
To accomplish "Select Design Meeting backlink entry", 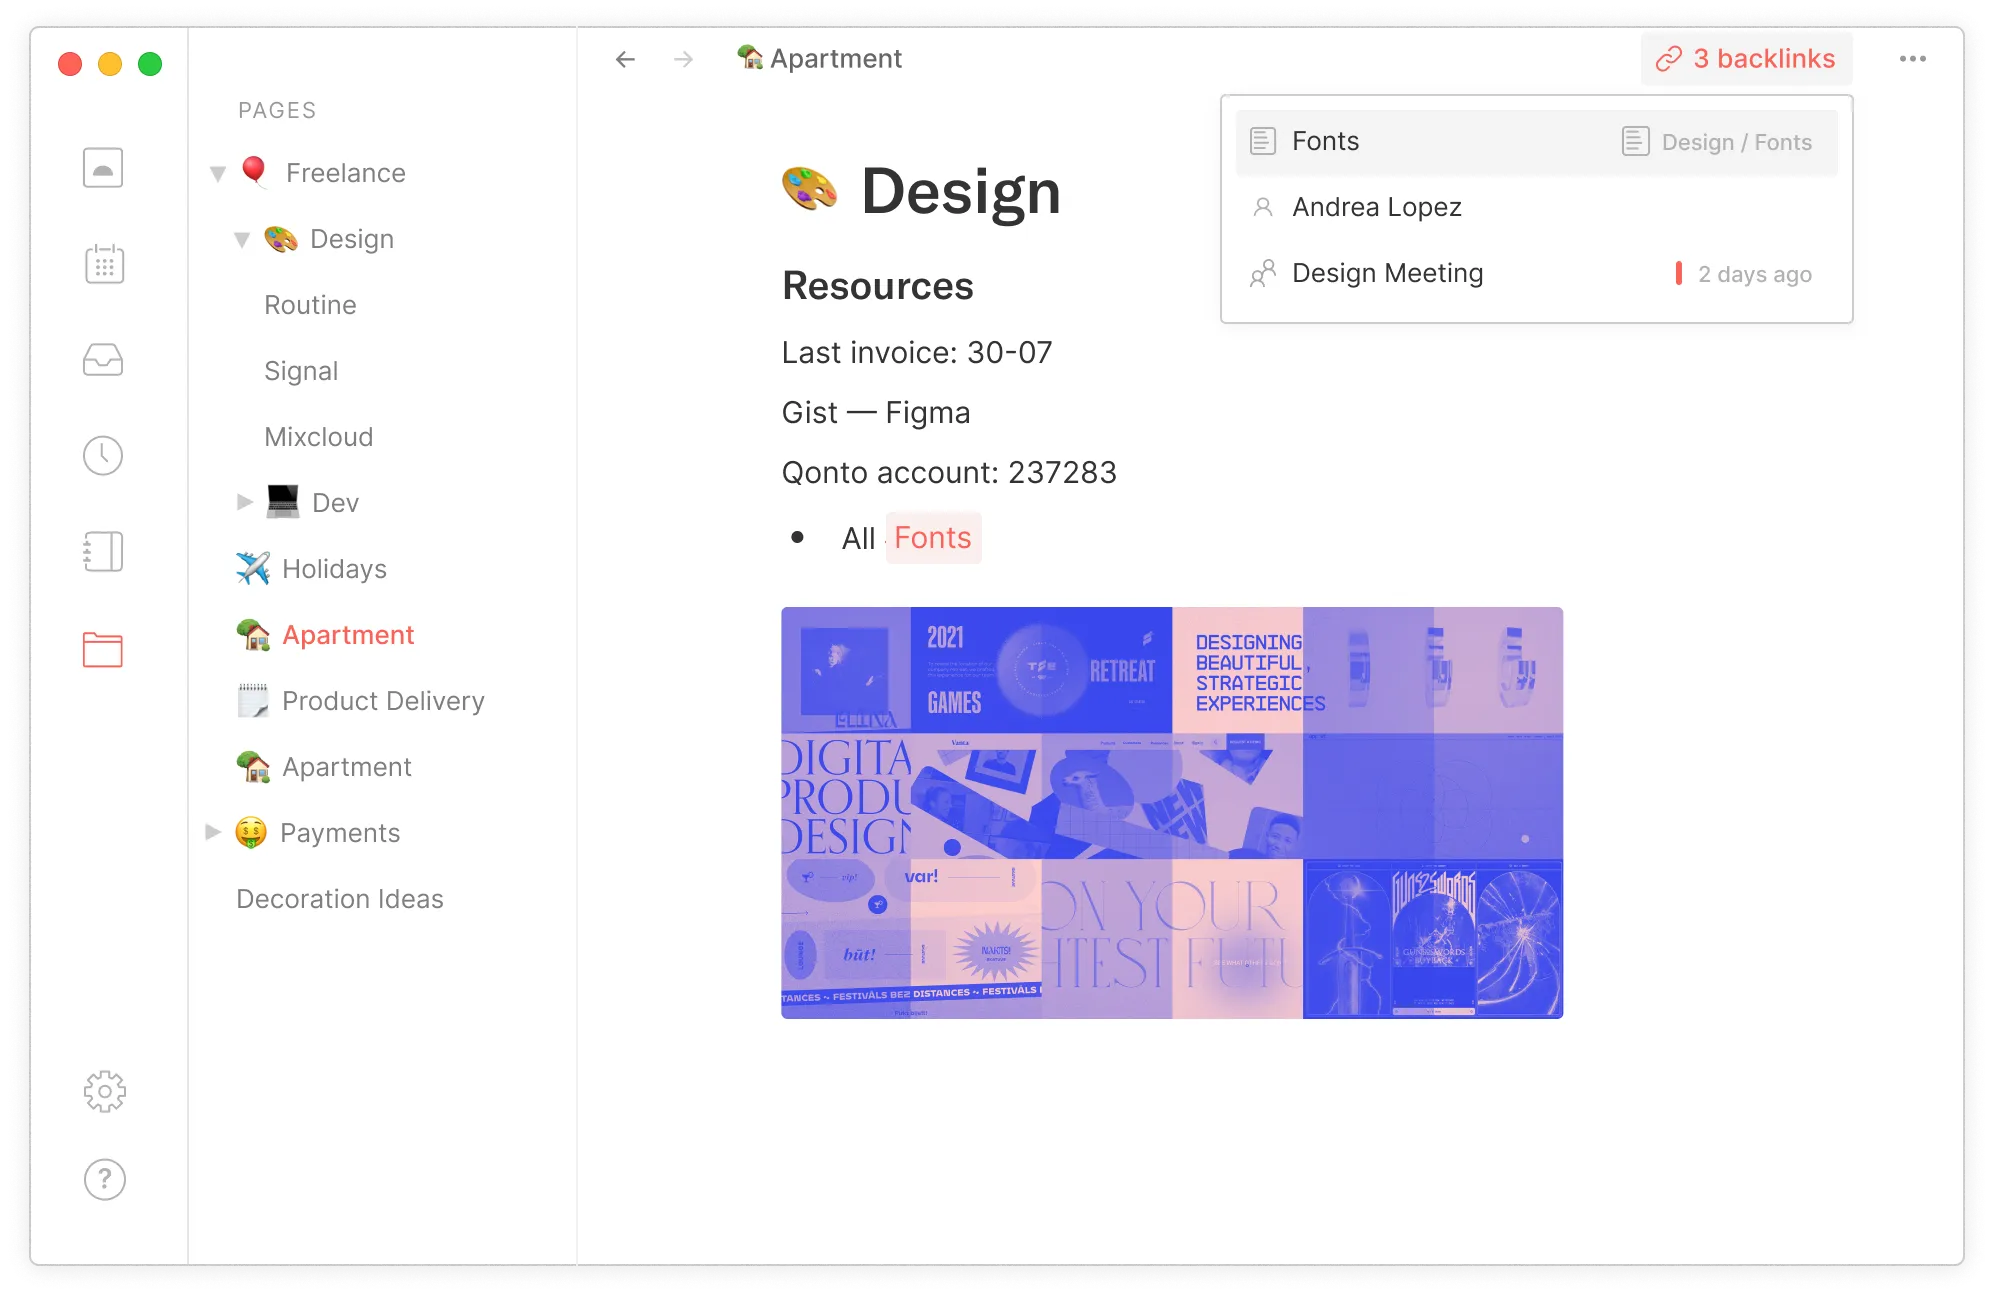I will [x=1387, y=273].
